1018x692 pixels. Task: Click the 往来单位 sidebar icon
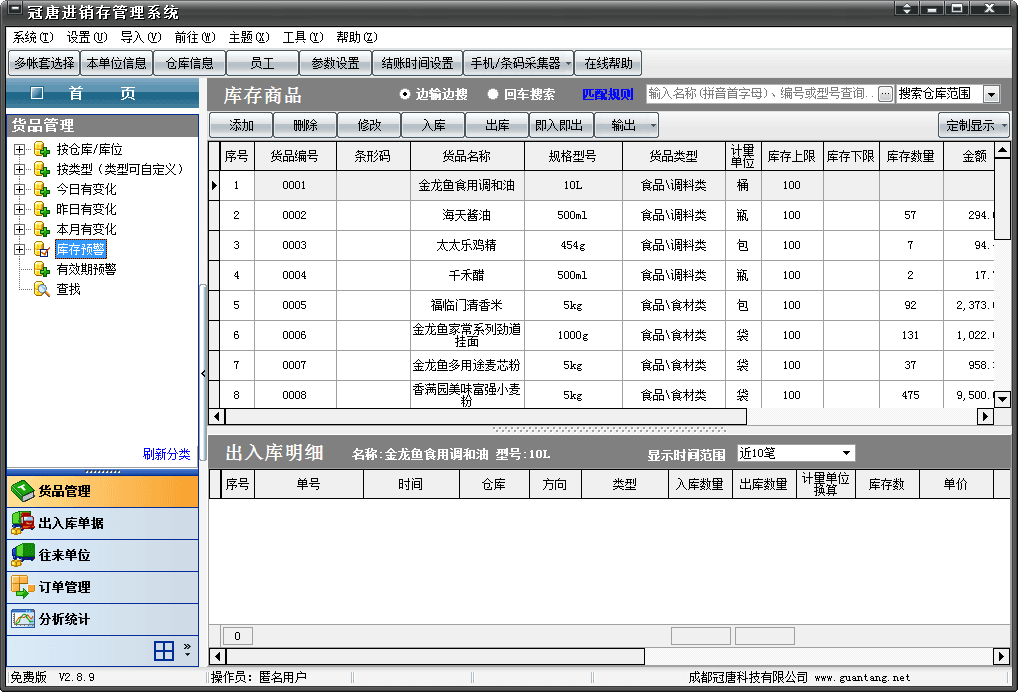[x=23, y=555]
